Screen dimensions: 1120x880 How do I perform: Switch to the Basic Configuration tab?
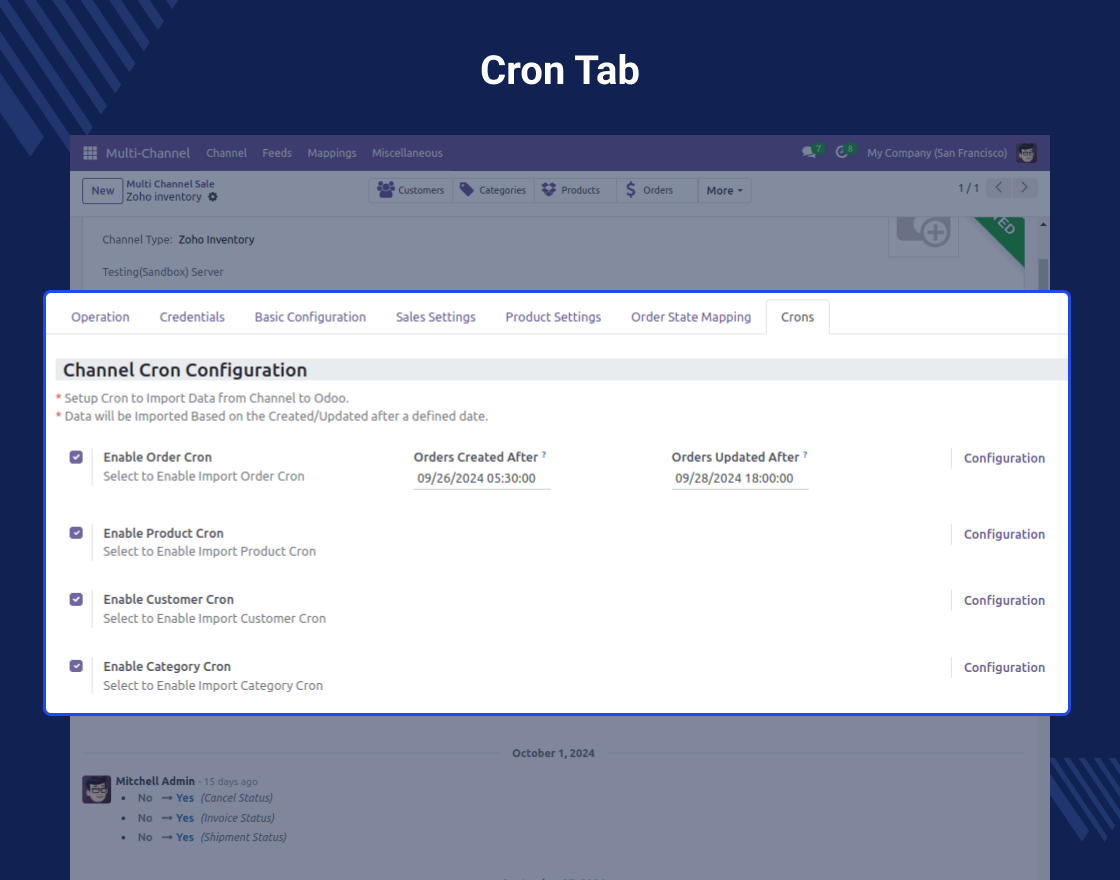310,317
